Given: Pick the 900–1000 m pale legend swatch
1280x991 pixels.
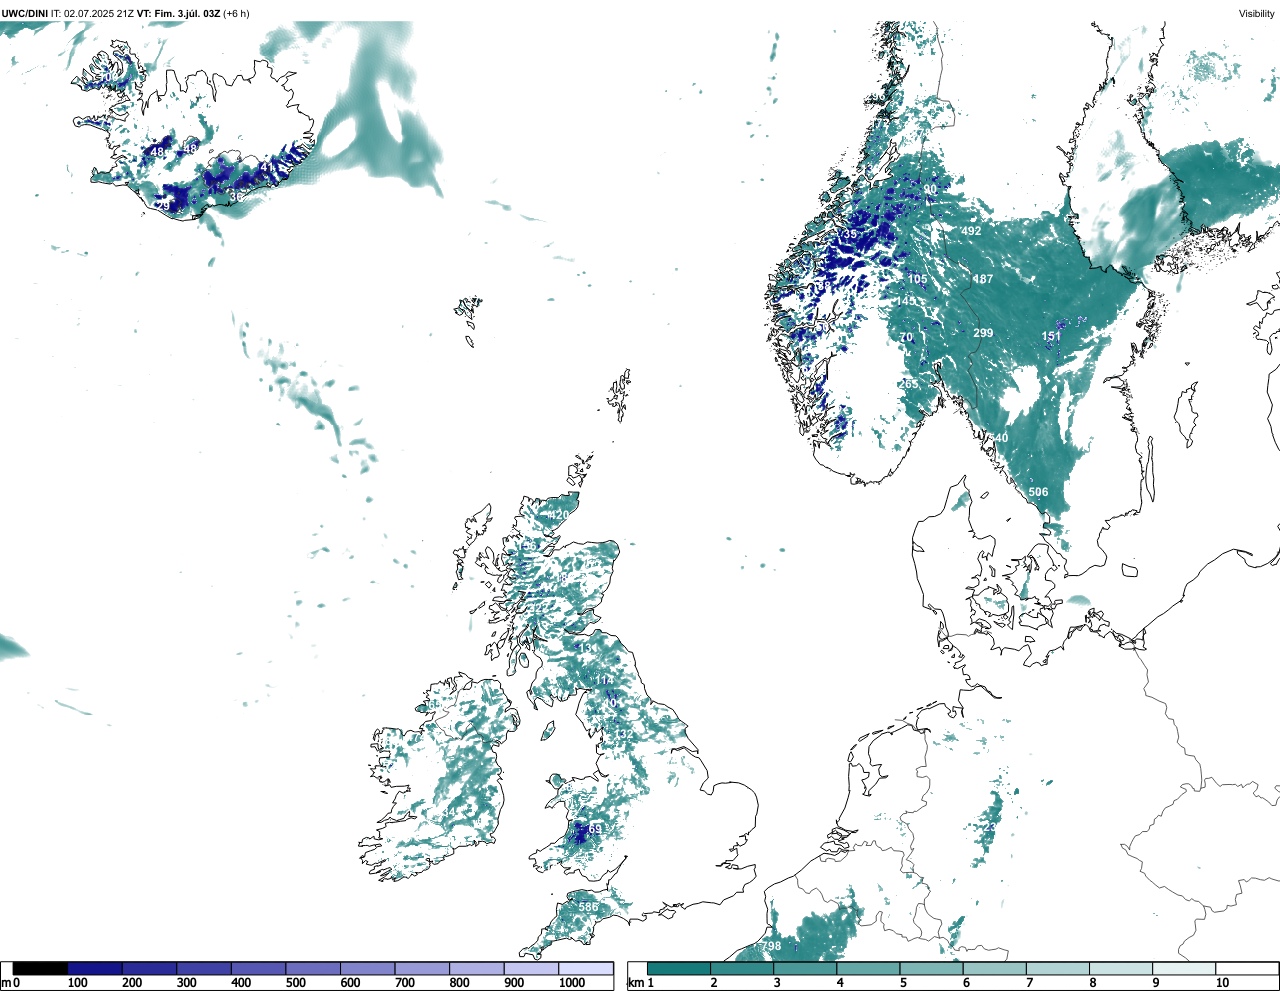Looking at the screenshot, I should click(x=531, y=968).
